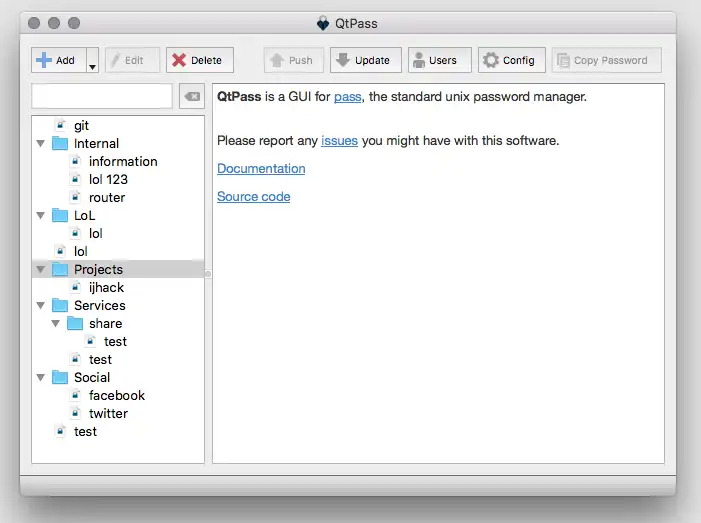Open the Users dialog
The image size is (701, 523).
(439, 60)
